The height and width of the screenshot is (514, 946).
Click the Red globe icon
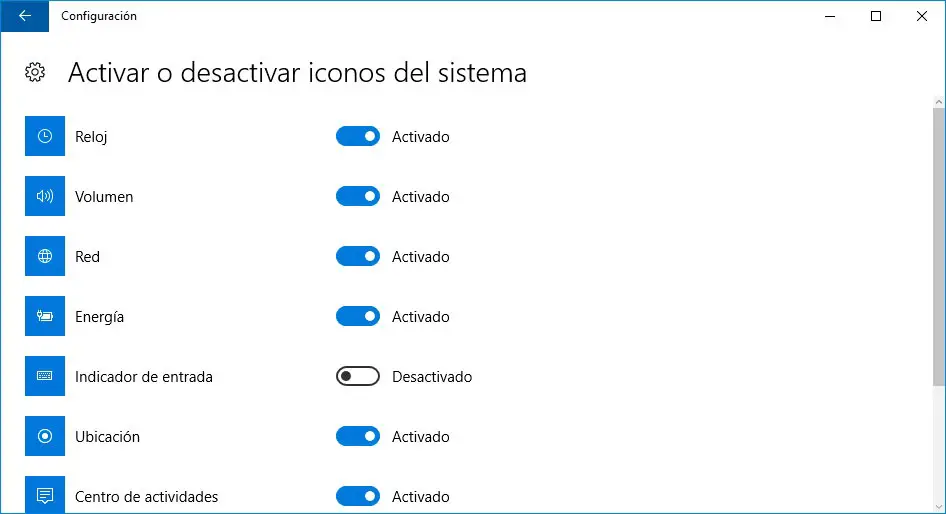coord(44,257)
